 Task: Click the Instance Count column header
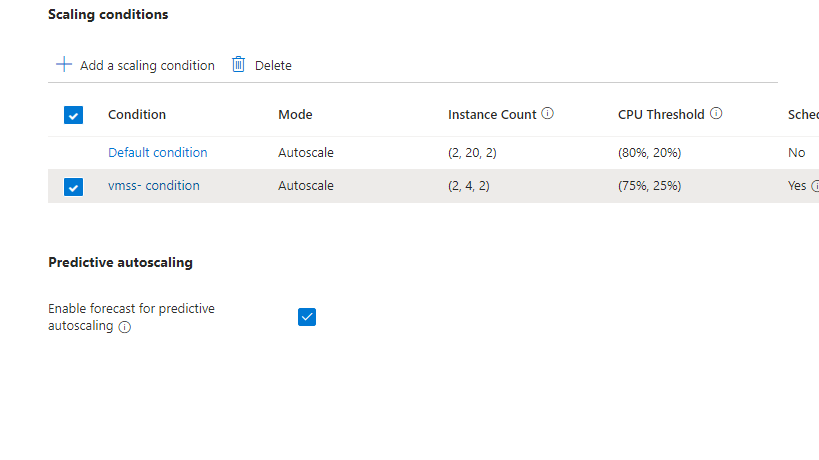492,115
